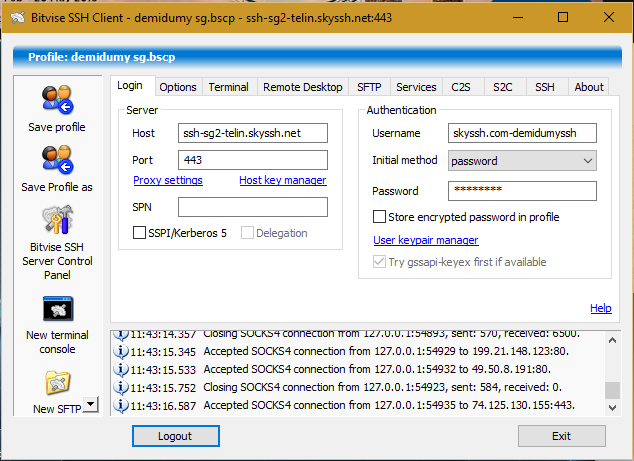Click the log scrollbar thumb
Screen dimensions: 634x461
click(x=612, y=391)
